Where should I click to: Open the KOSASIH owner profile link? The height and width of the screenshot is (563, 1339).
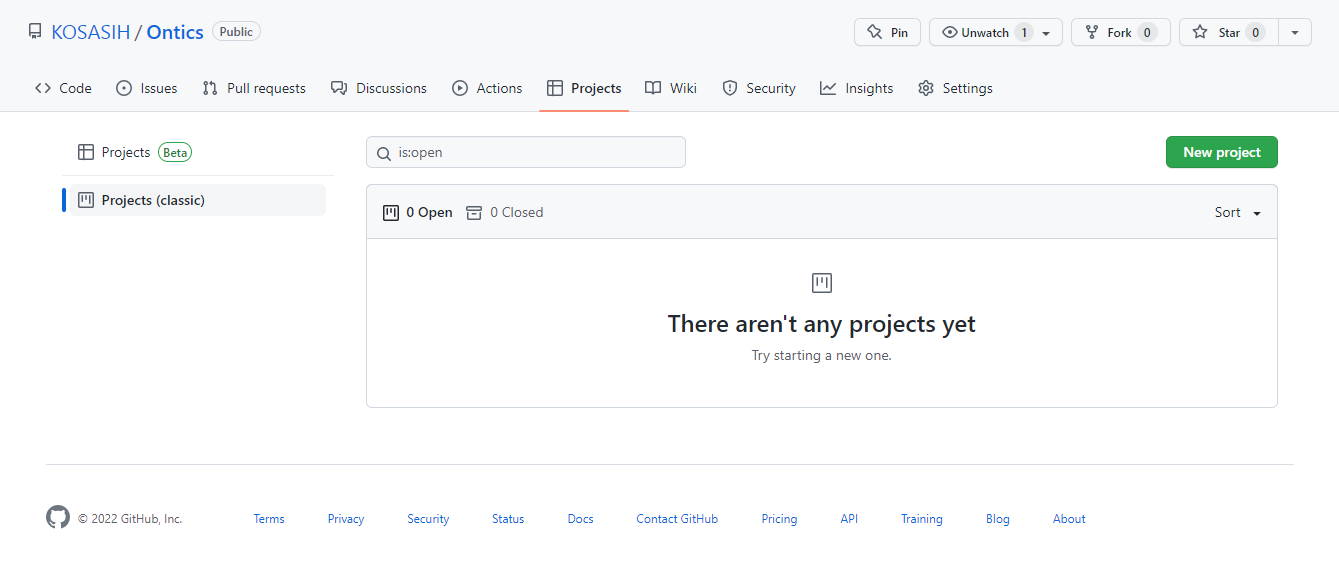coord(91,32)
